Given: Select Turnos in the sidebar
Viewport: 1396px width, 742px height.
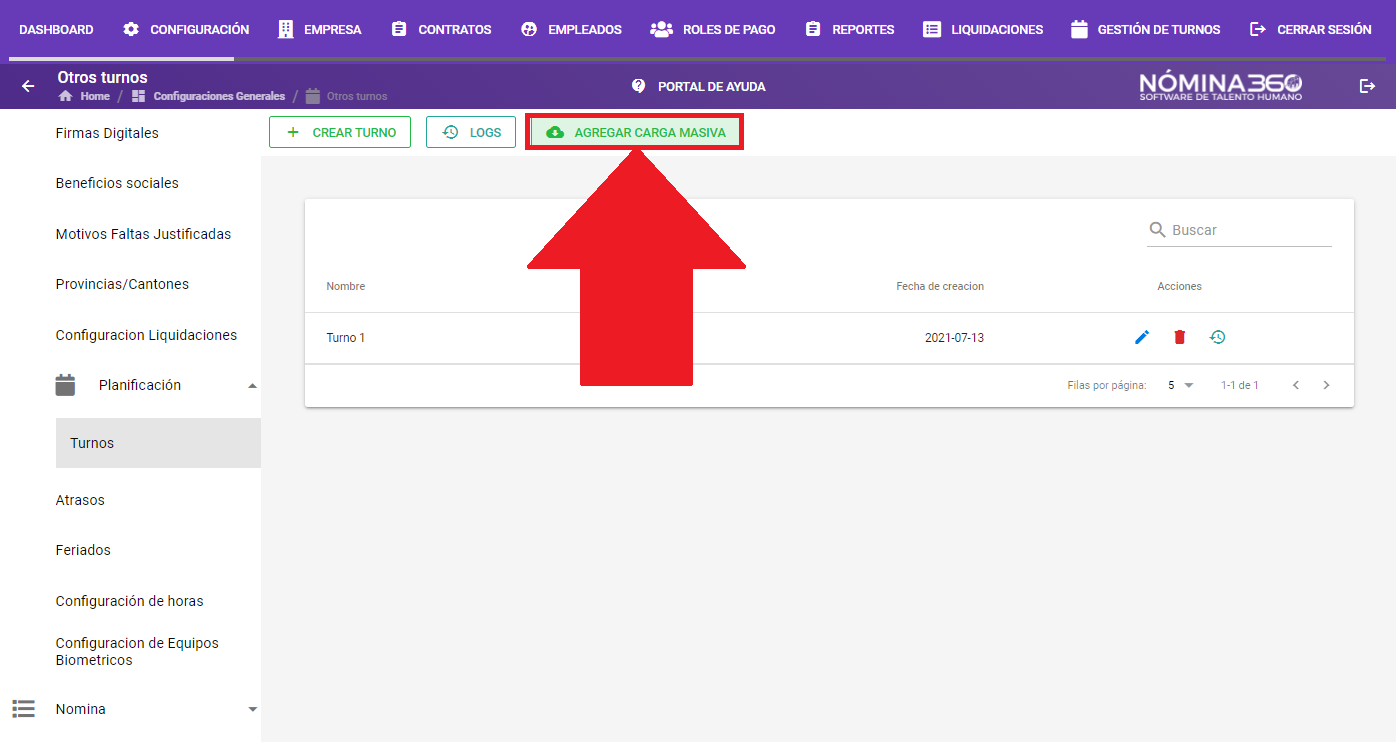Looking at the screenshot, I should (x=158, y=443).
